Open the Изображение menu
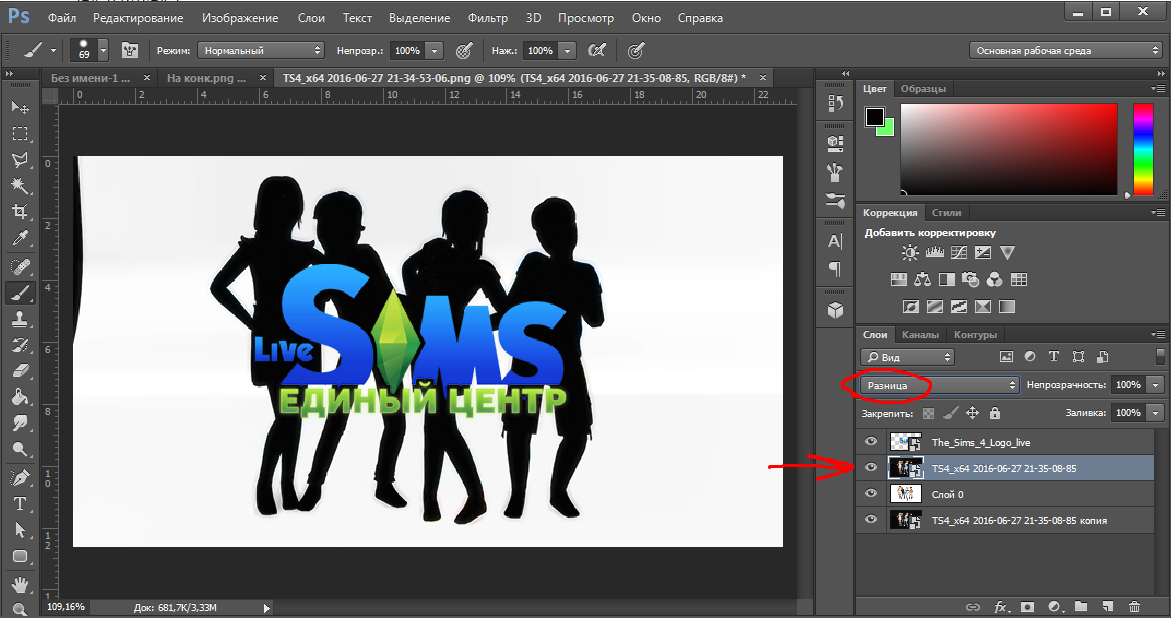The height and width of the screenshot is (618, 1171). (240, 18)
